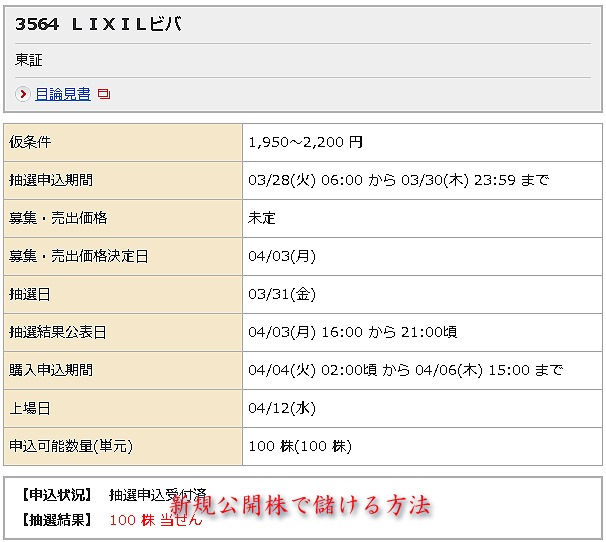Click the red arrow bullet beside 目論見書
This screenshot has width=606, height=542.
click(x=23, y=94)
